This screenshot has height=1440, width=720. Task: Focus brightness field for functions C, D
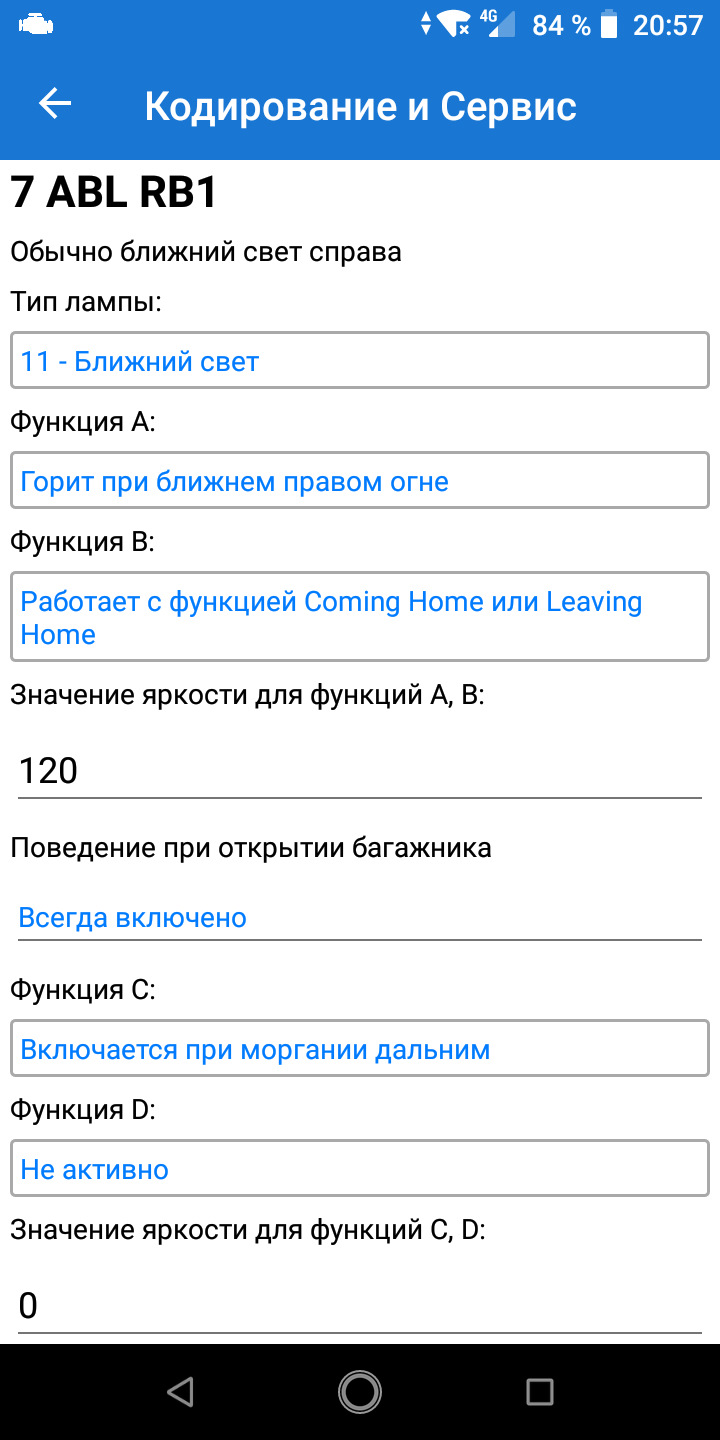[360, 1306]
